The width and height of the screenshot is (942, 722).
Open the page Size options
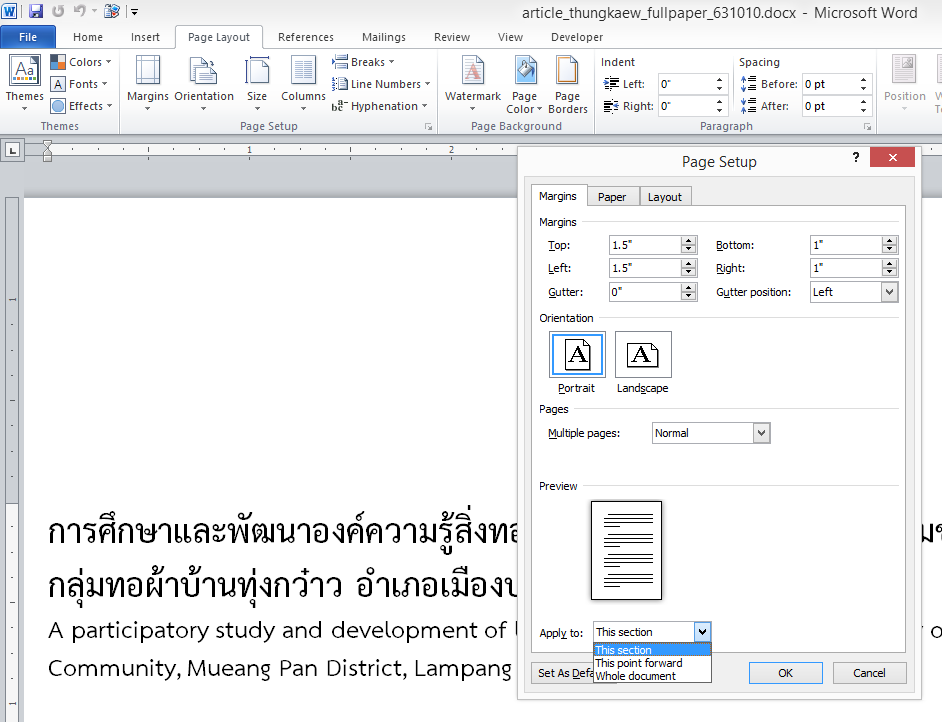pos(257,80)
